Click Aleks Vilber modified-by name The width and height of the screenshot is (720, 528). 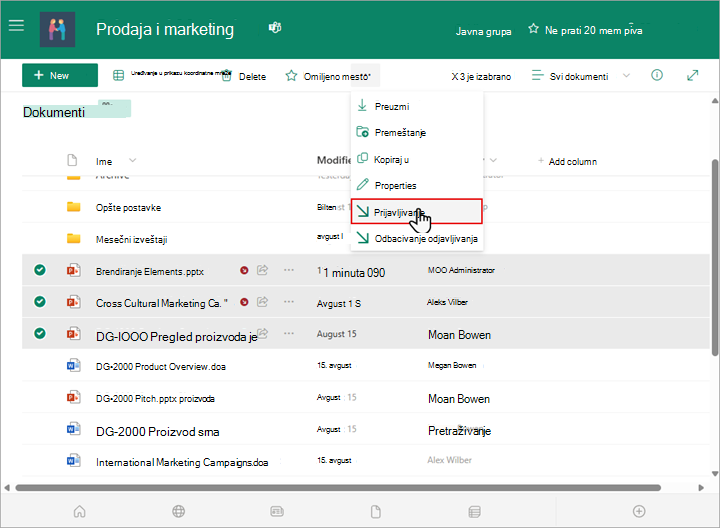(x=447, y=302)
